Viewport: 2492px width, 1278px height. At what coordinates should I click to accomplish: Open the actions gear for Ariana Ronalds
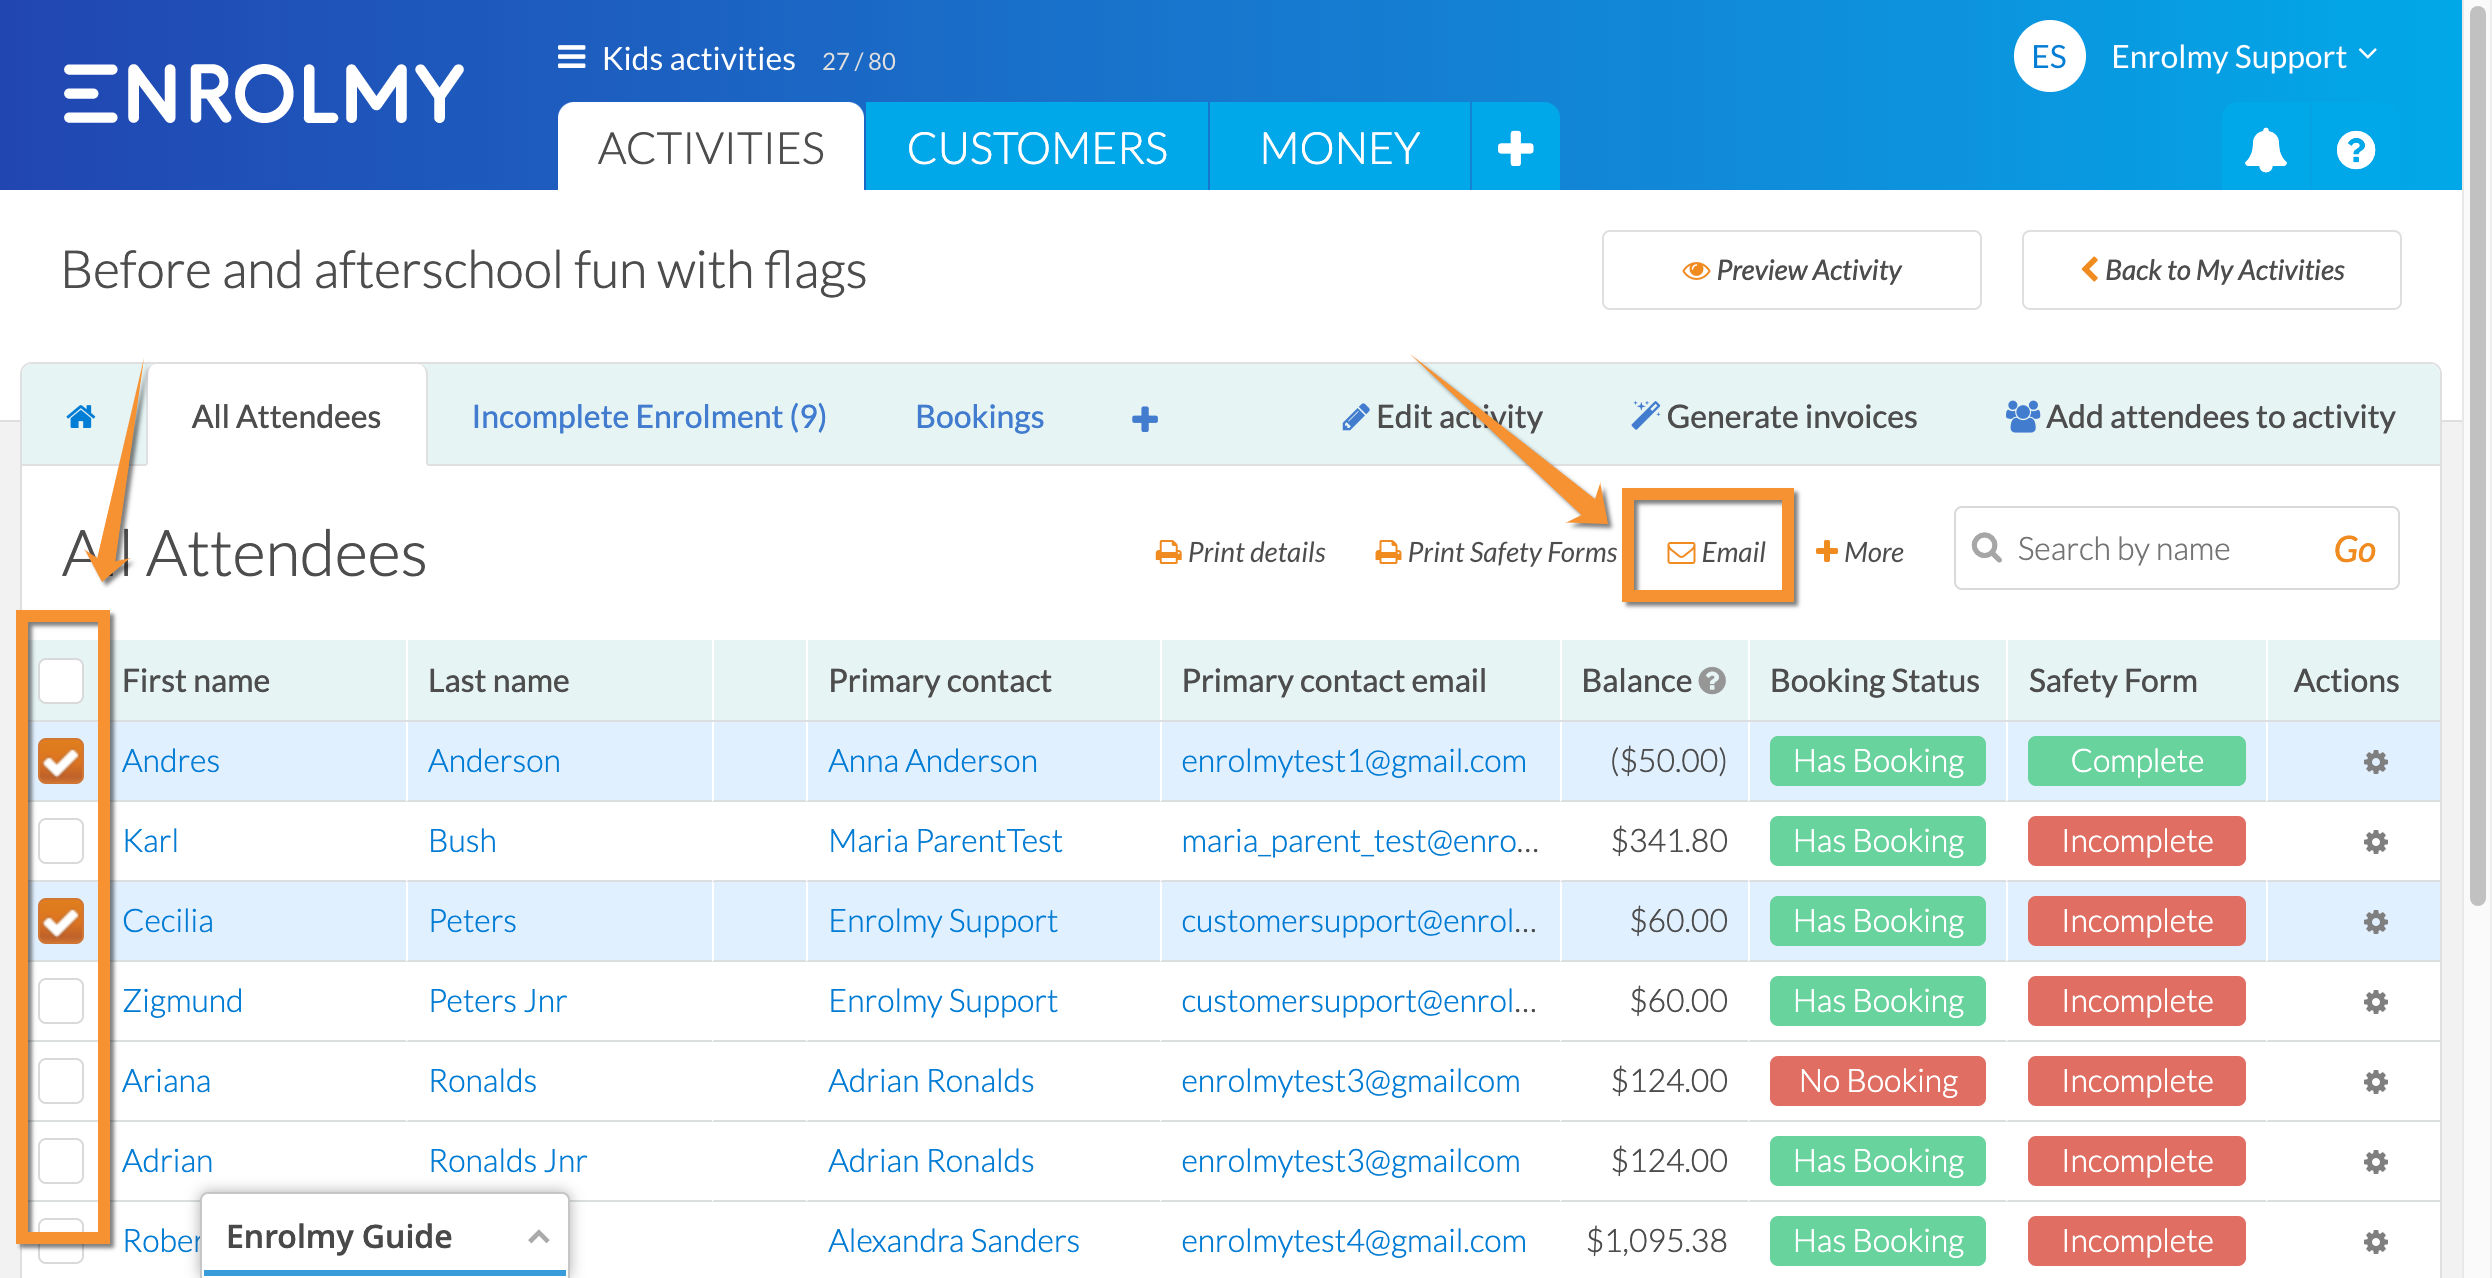2375,1082
